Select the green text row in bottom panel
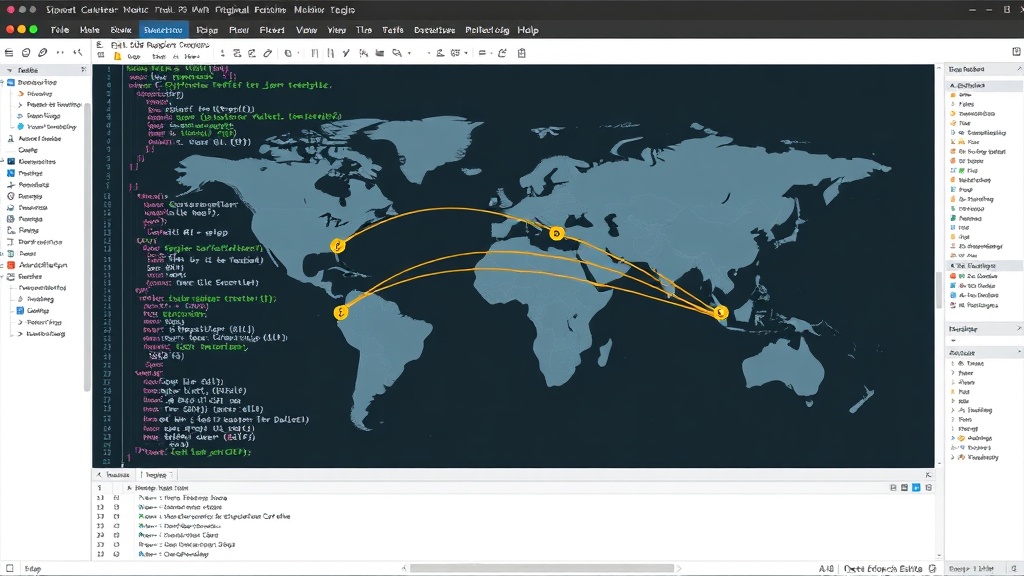The image size is (1024, 576). coord(214,516)
